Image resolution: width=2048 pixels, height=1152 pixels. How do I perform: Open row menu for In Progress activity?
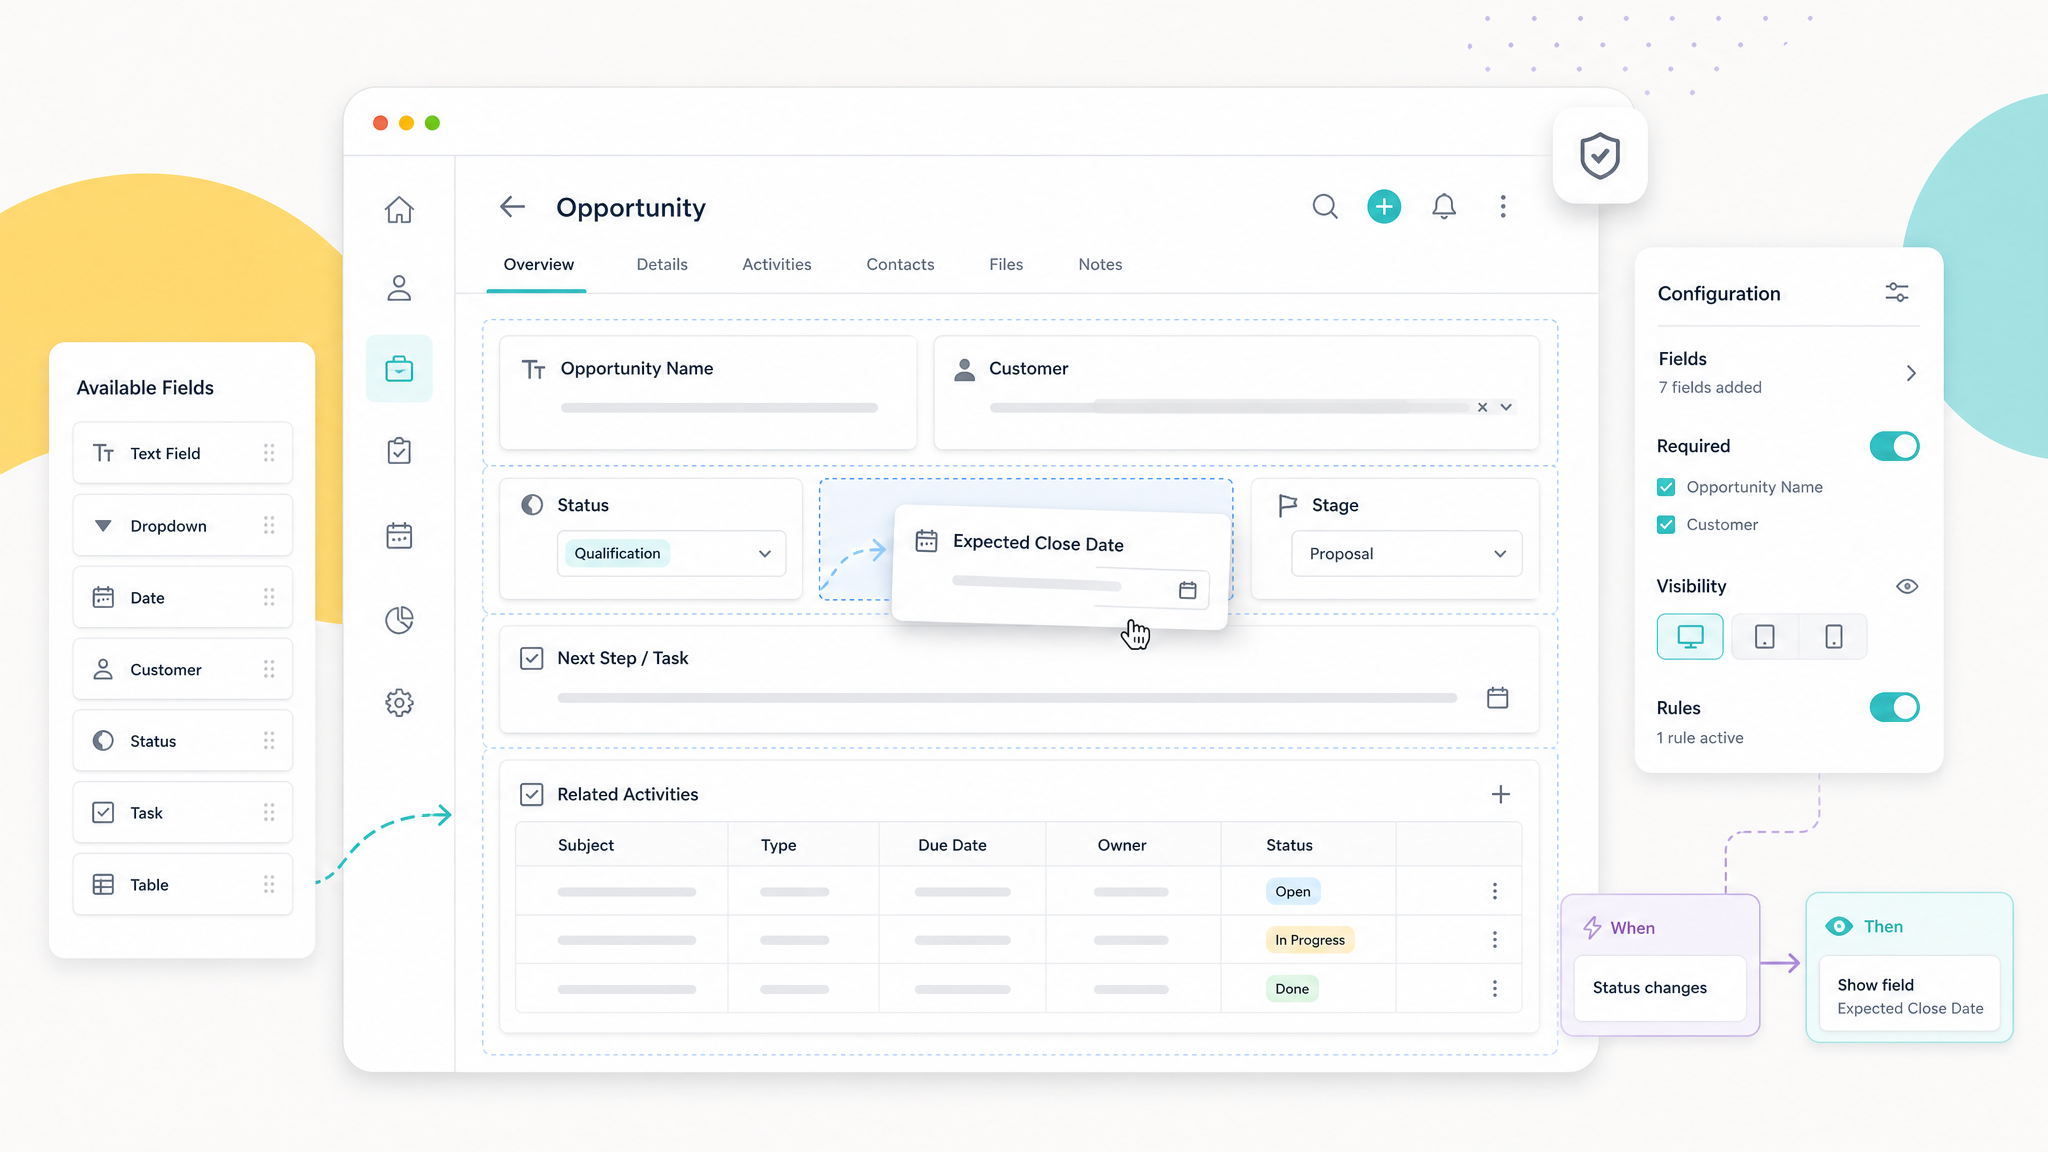coord(1495,940)
